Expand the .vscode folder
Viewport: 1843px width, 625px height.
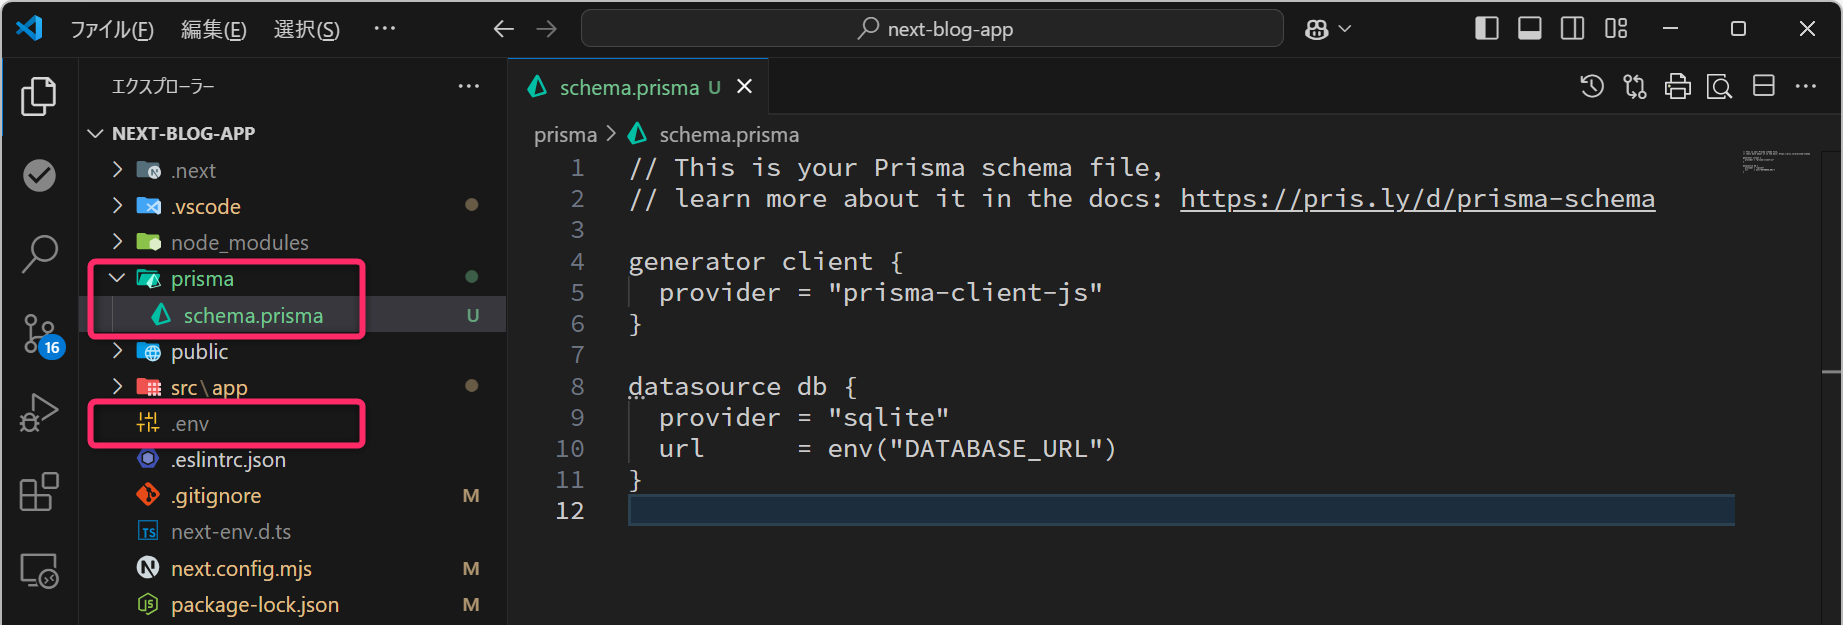tap(118, 206)
